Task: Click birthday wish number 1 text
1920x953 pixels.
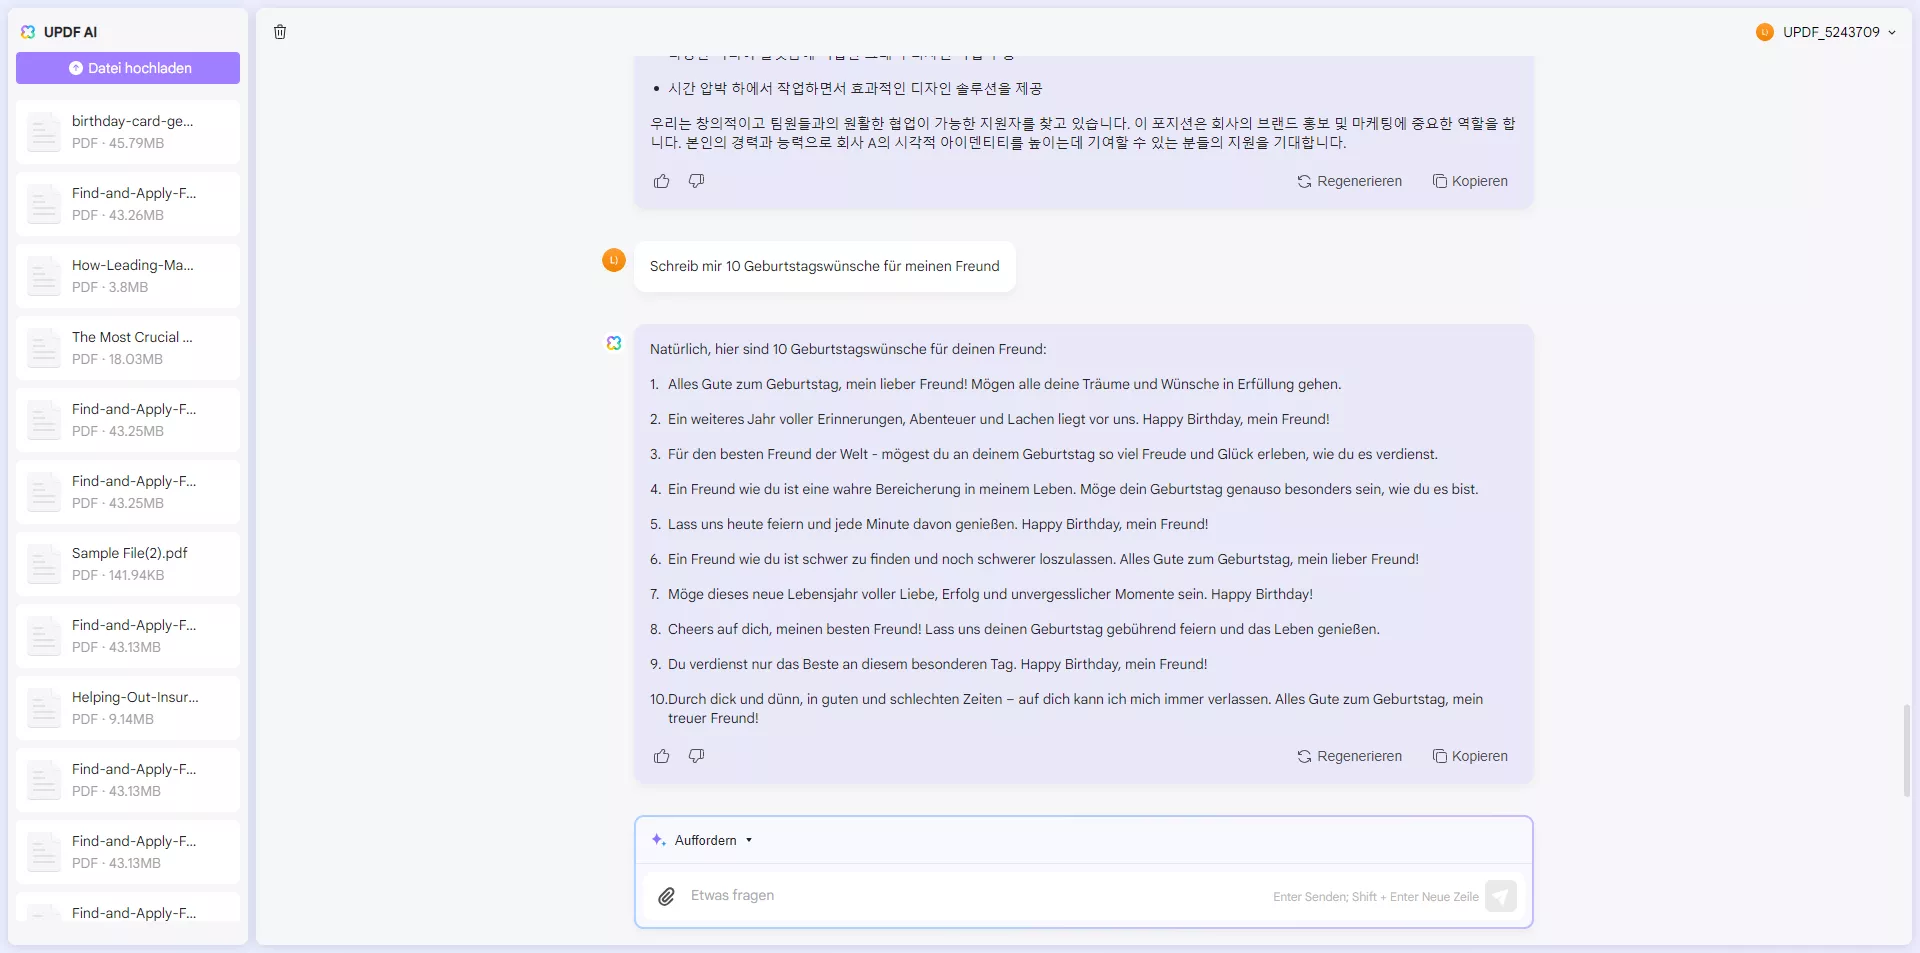Action: coord(1004,384)
